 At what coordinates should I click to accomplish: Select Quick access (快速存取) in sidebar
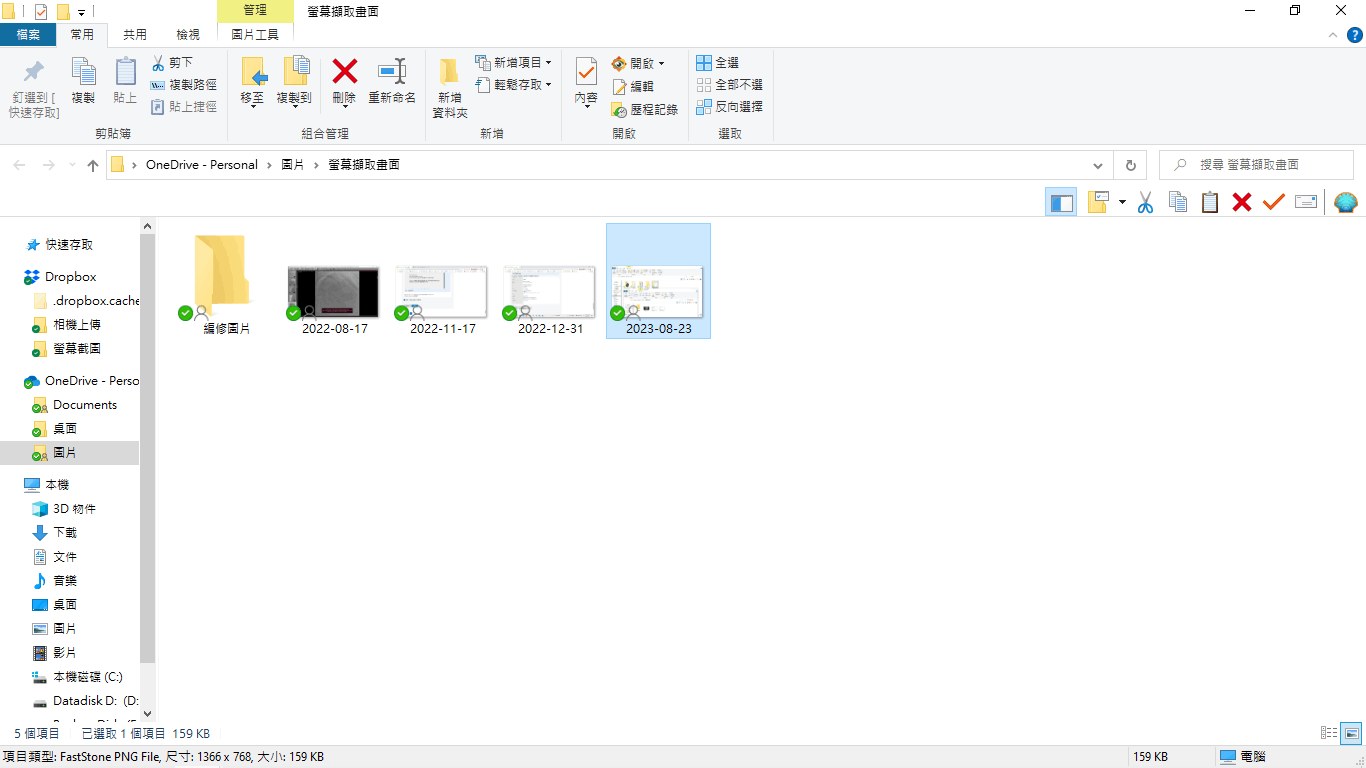[x=69, y=244]
